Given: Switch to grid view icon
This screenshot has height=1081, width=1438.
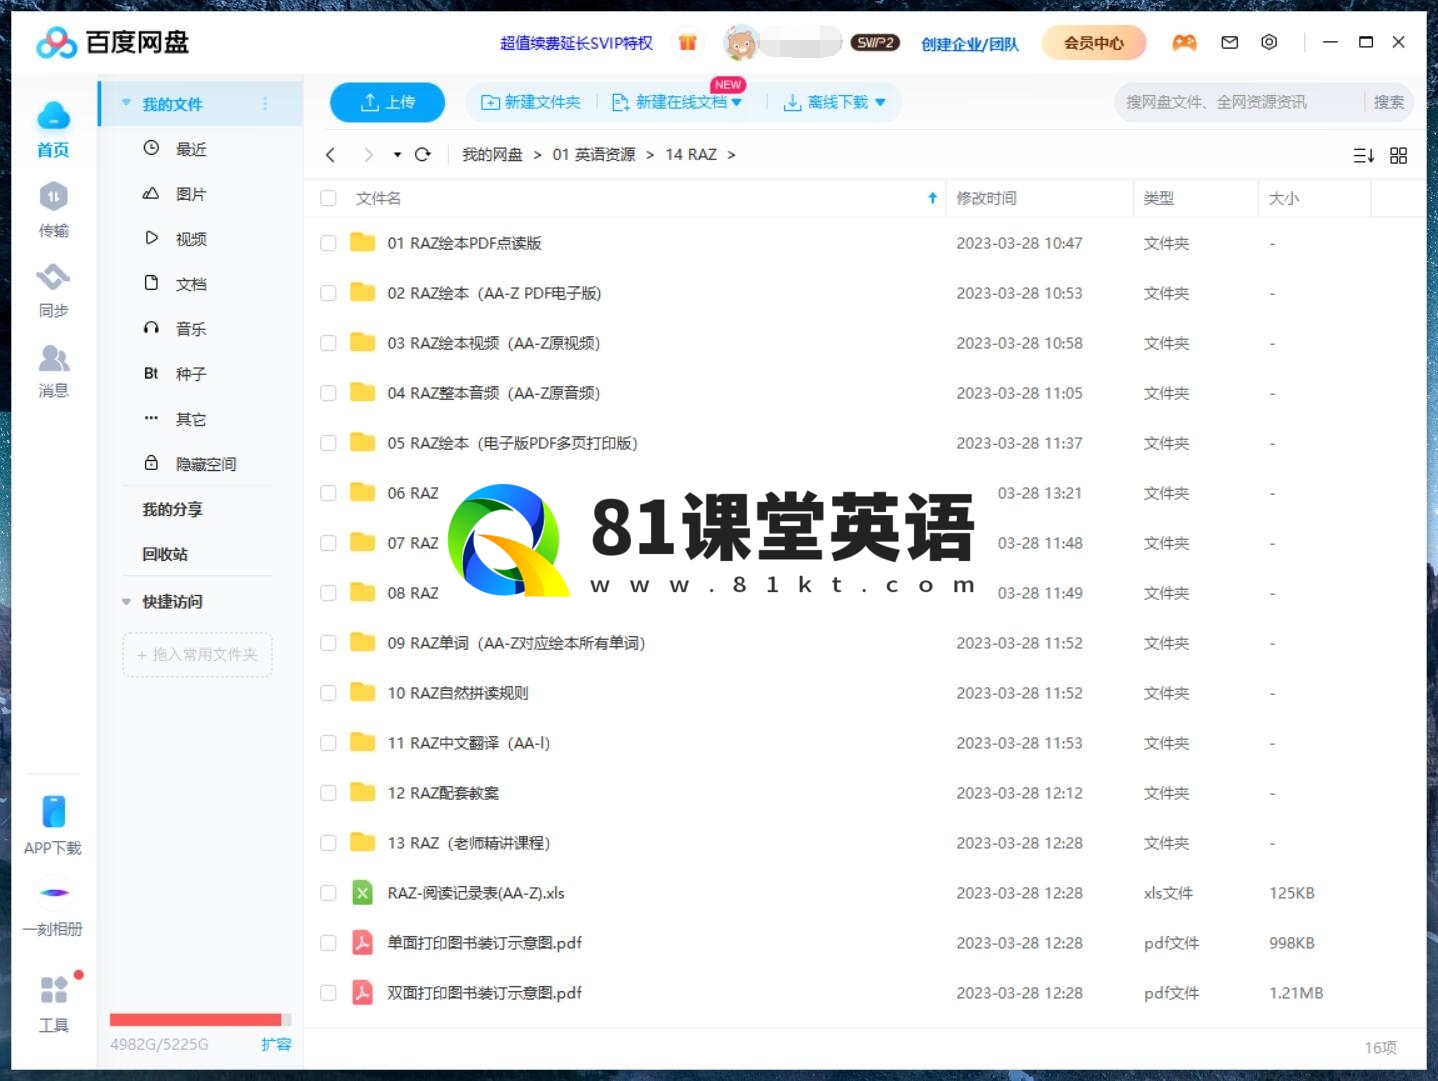Looking at the screenshot, I should coord(1398,155).
